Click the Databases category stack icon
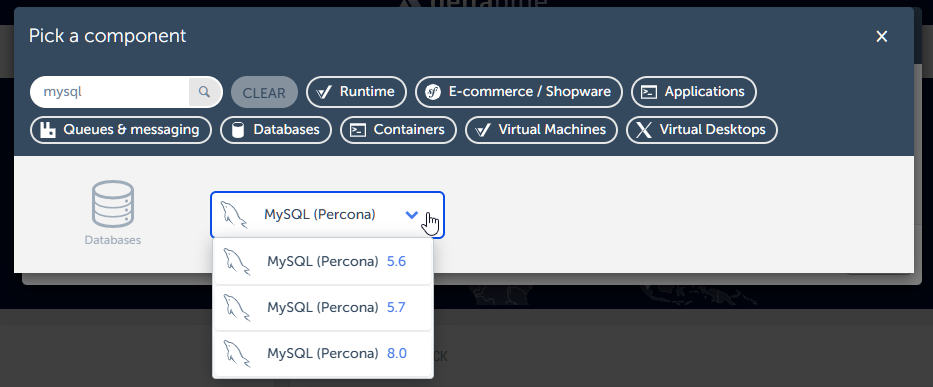933x387 pixels. point(112,204)
